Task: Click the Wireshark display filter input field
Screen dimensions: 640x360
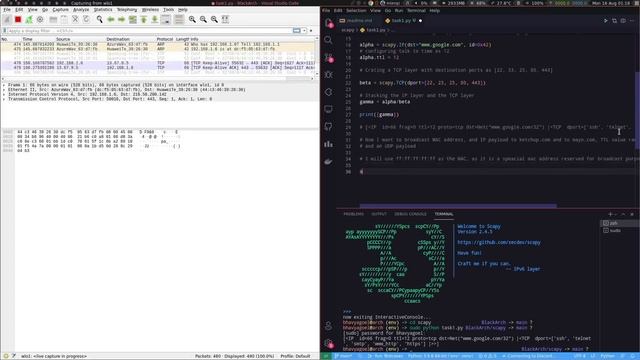Action: [149, 31]
